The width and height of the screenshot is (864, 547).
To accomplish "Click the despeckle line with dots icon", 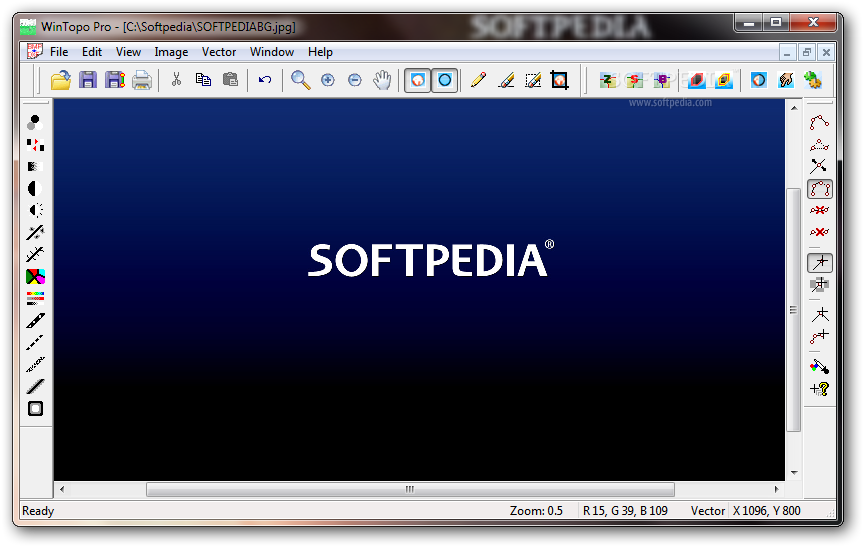I will [35, 232].
